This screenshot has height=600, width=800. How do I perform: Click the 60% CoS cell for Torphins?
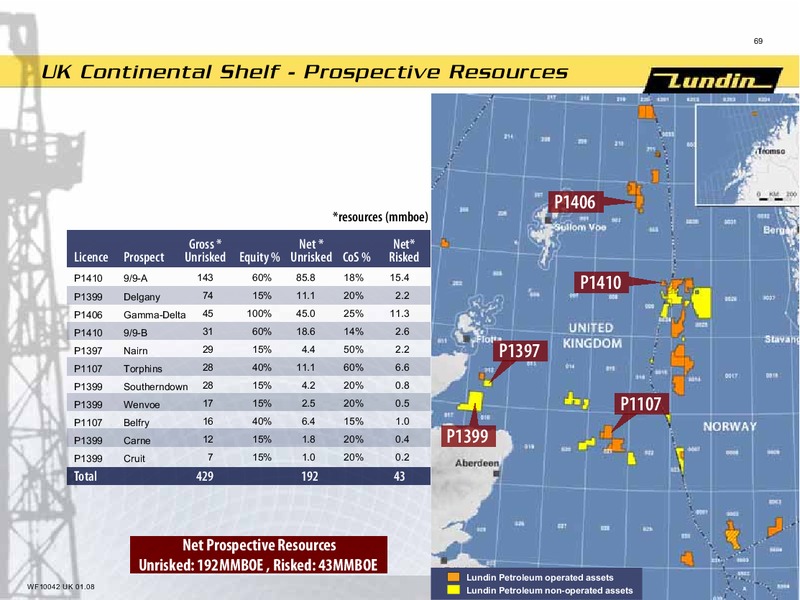353,367
